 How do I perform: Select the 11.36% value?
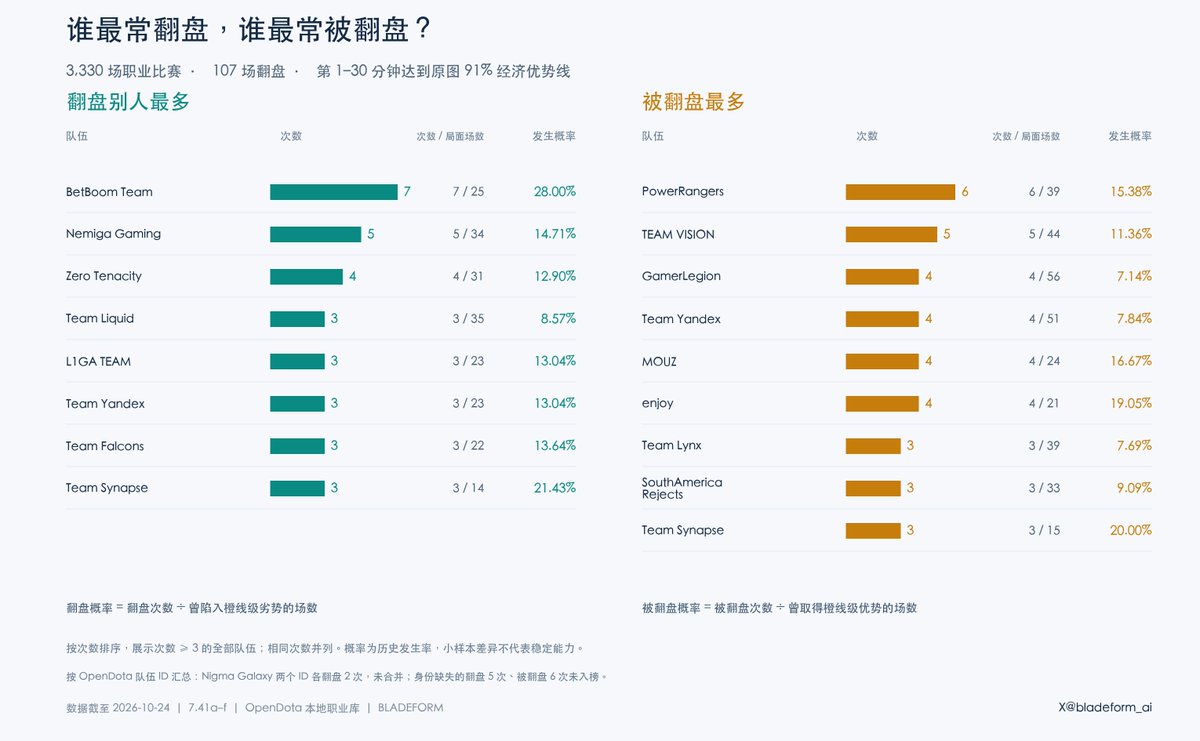pos(1131,234)
